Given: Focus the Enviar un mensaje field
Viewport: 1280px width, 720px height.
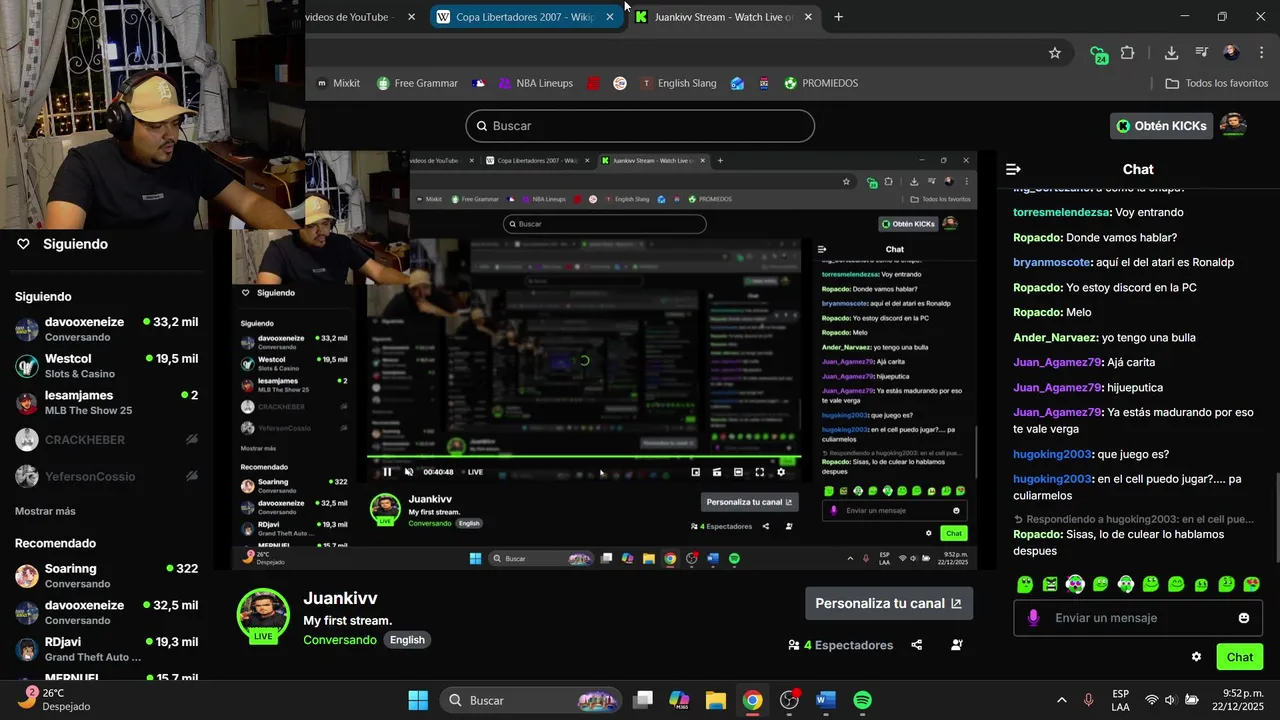Looking at the screenshot, I should [x=1138, y=618].
